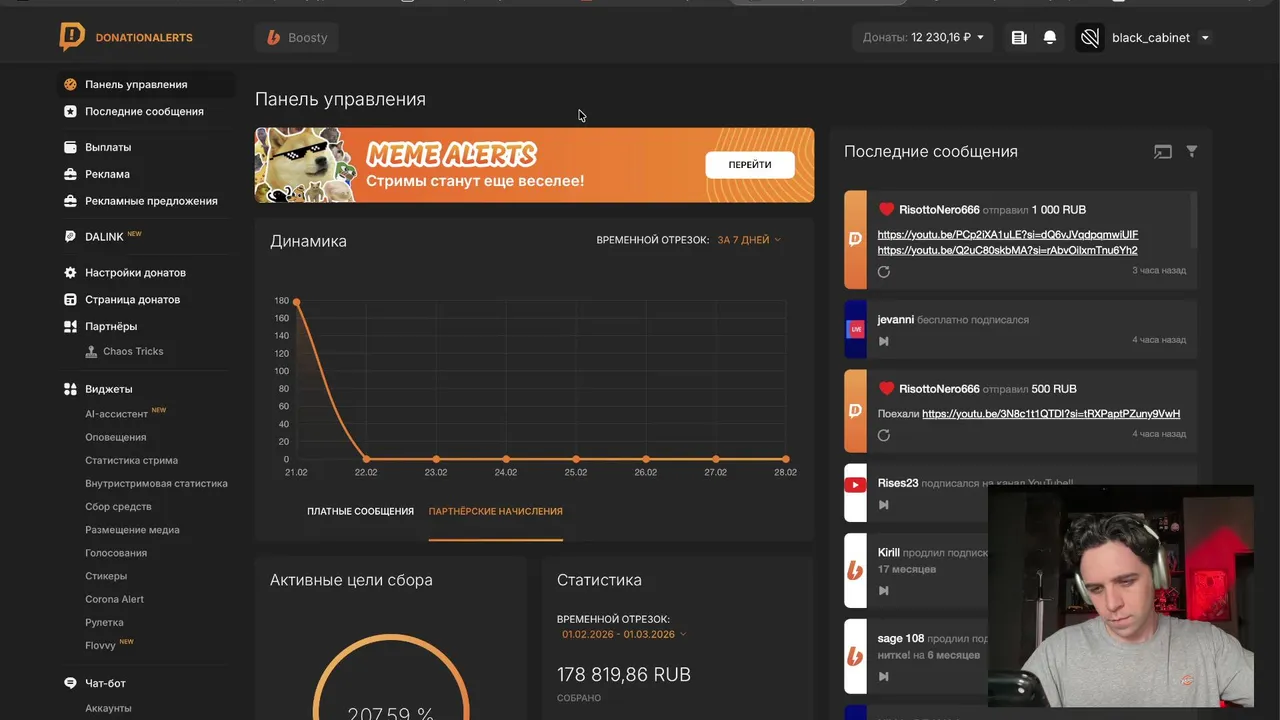Click the platform icon on jevanni message
Screen dimensions: 1280x720
pyautogui.click(x=855, y=329)
